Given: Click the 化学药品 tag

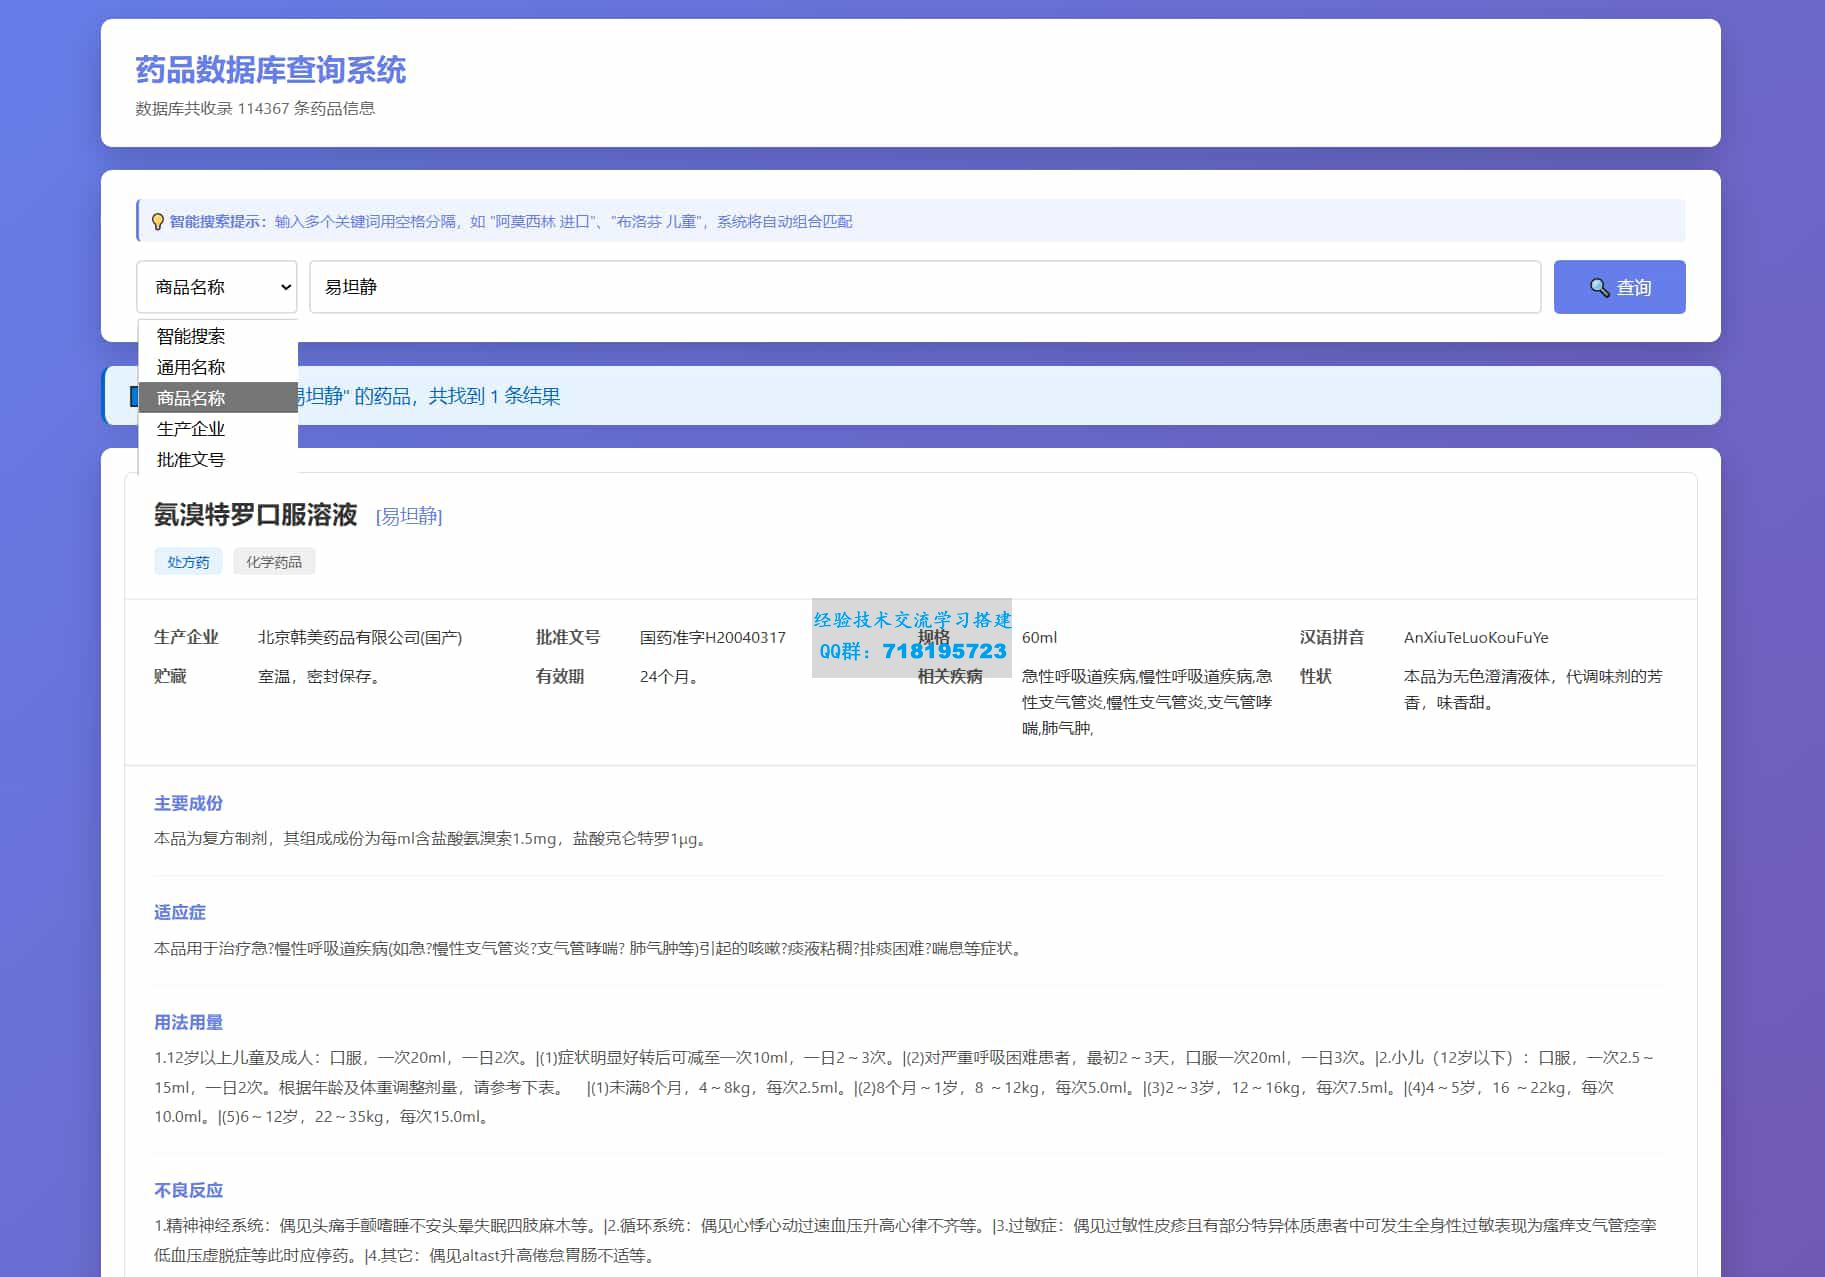Looking at the screenshot, I should (x=274, y=562).
